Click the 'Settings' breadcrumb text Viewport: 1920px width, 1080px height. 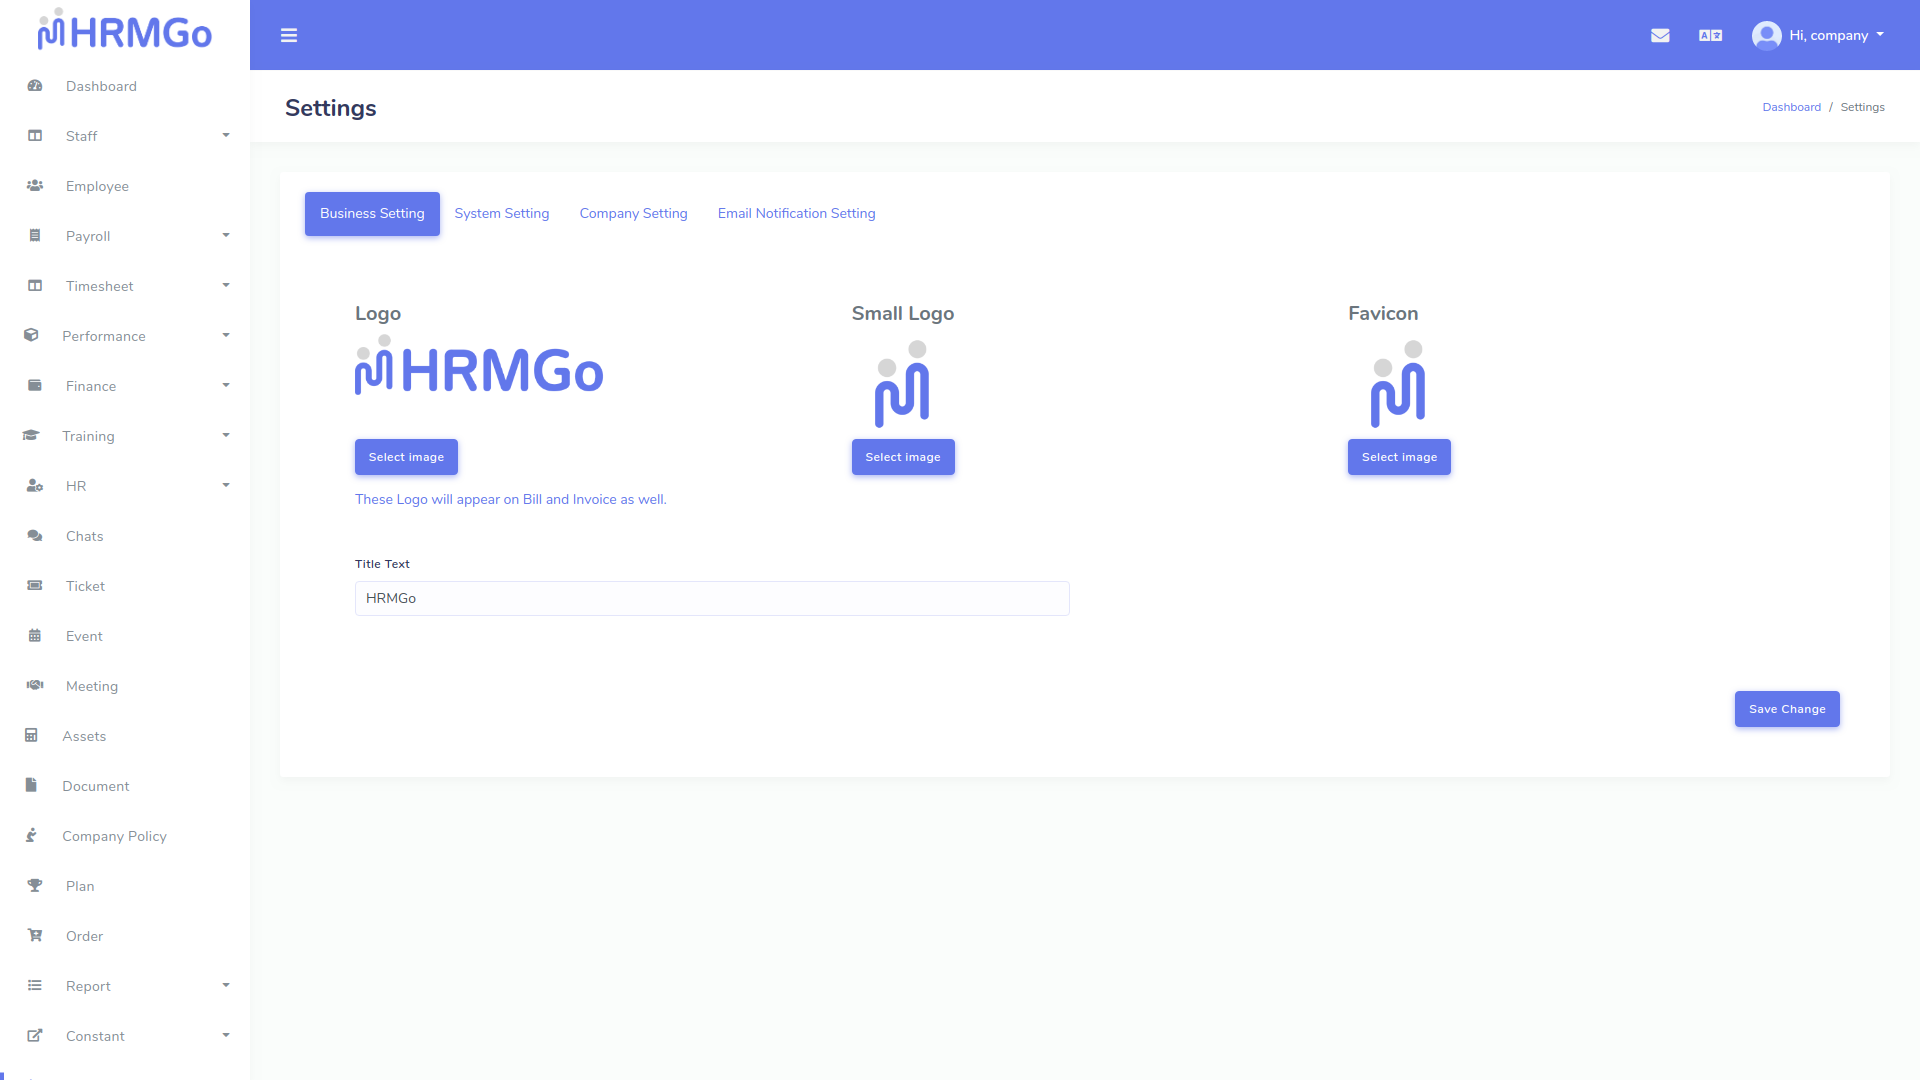click(1862, 107)
